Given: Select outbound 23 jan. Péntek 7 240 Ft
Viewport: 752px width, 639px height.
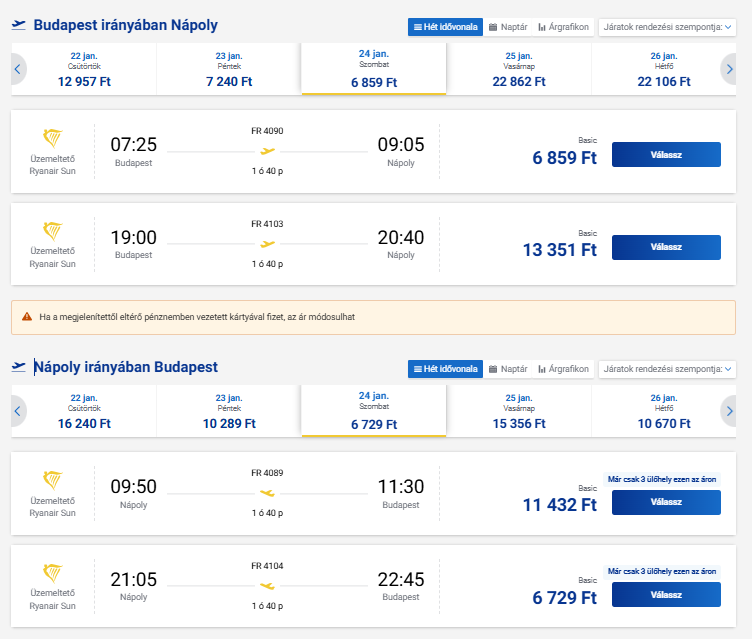Looking at the screenshot, I should [228, 69].
